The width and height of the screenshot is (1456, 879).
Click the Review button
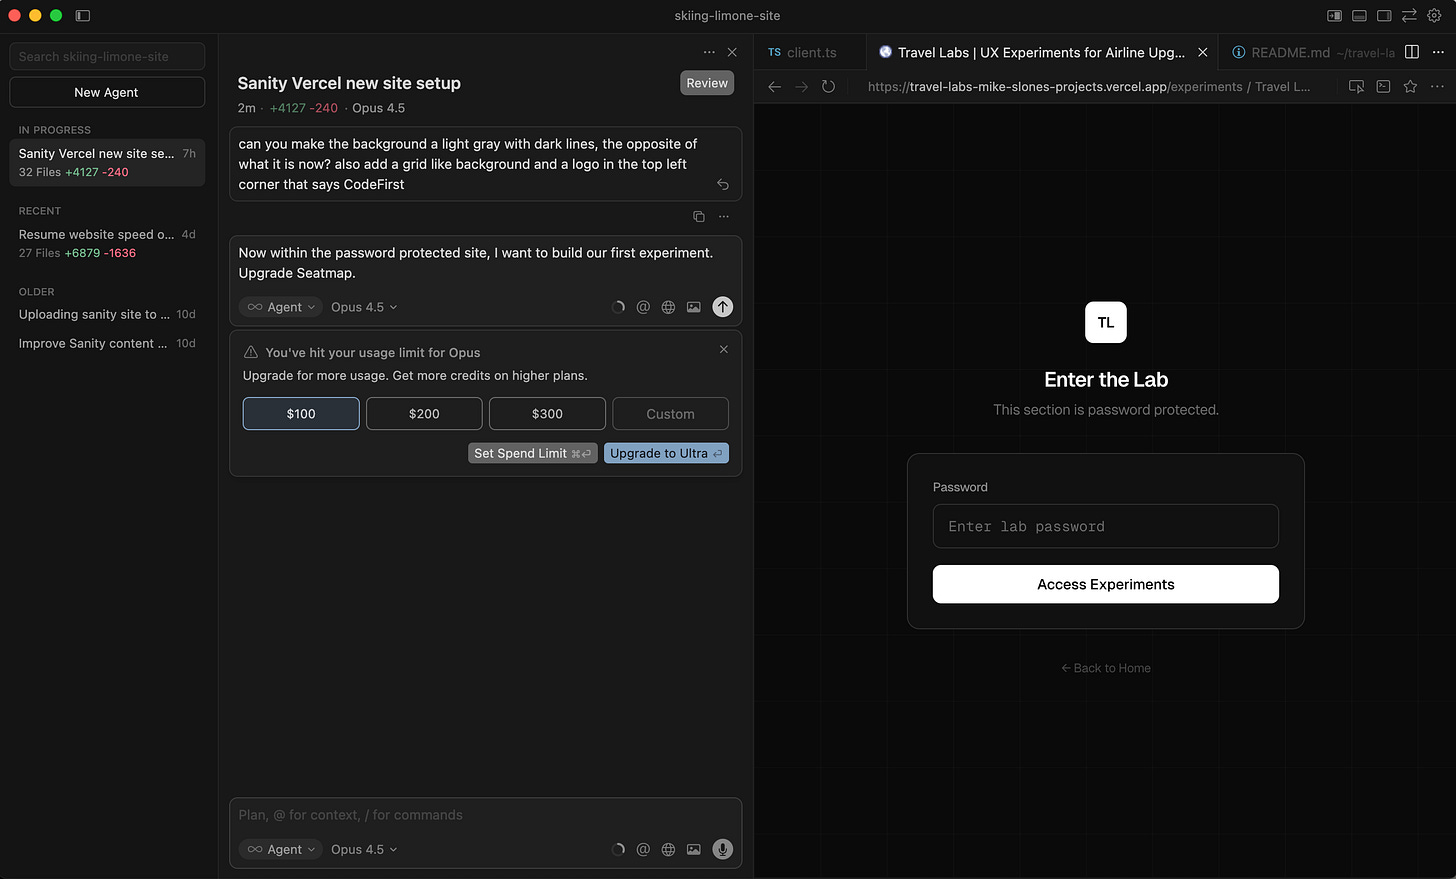coord(707,83)
